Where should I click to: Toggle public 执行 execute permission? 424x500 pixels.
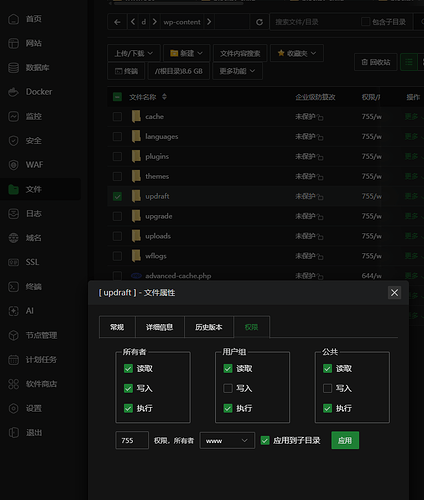coord(328,408)
